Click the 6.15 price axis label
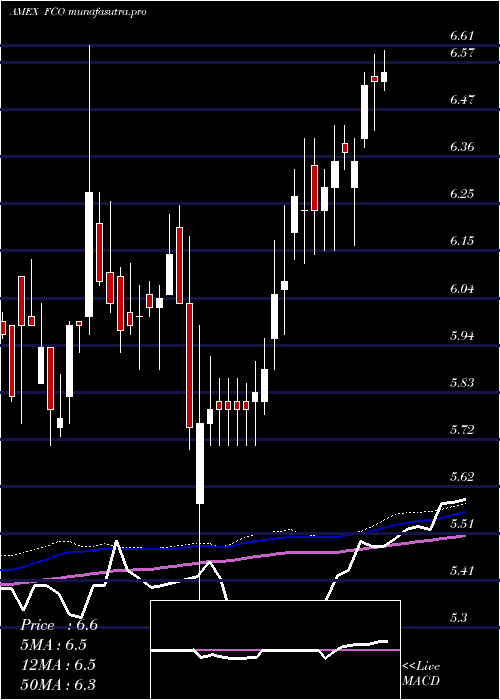Image resolution: width=500 pixels, height=700 pixels. click(462, 241)
